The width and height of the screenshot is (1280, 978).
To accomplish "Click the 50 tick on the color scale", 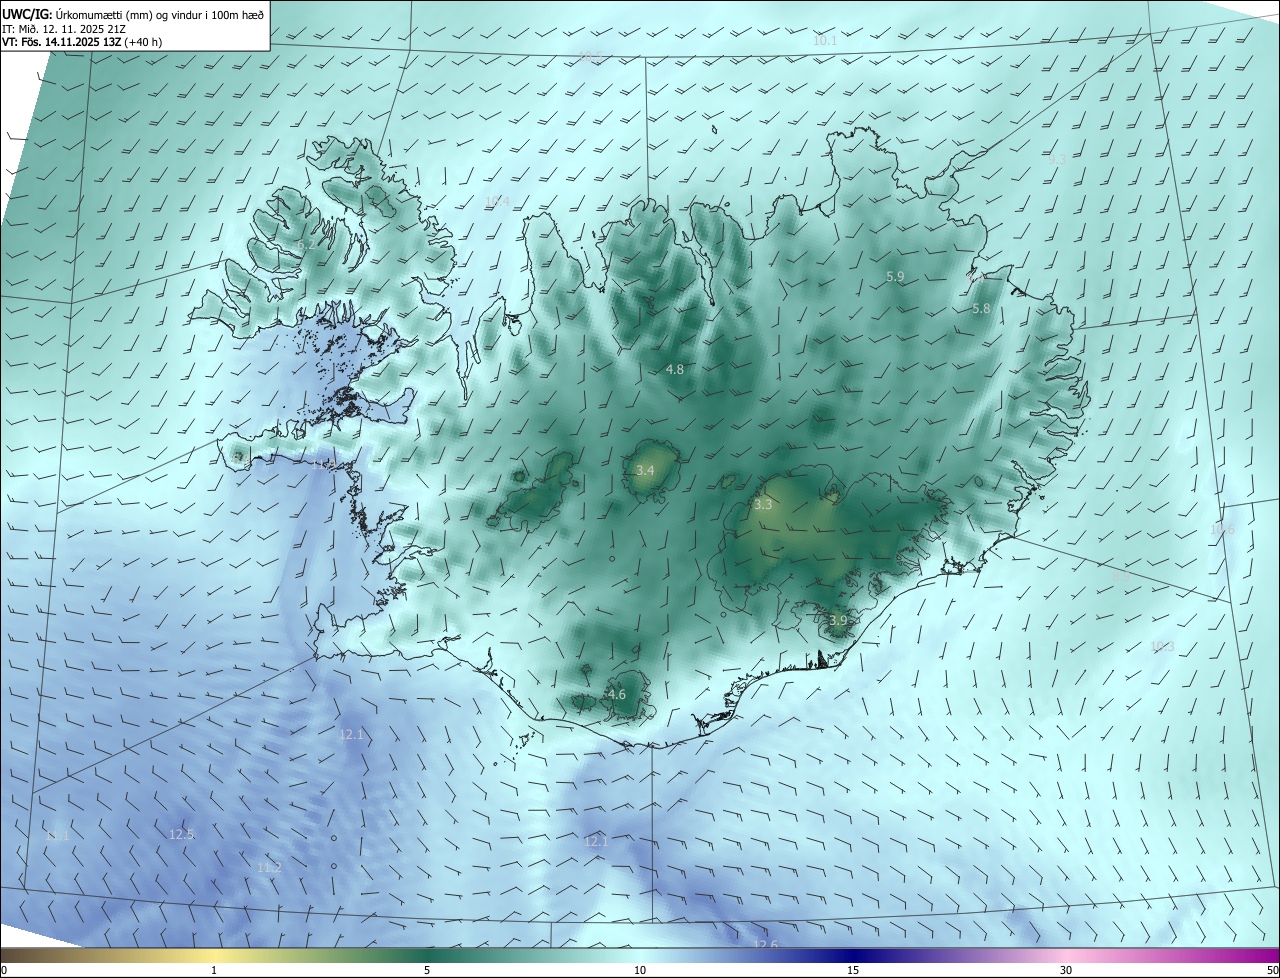I will [1272, 970].
